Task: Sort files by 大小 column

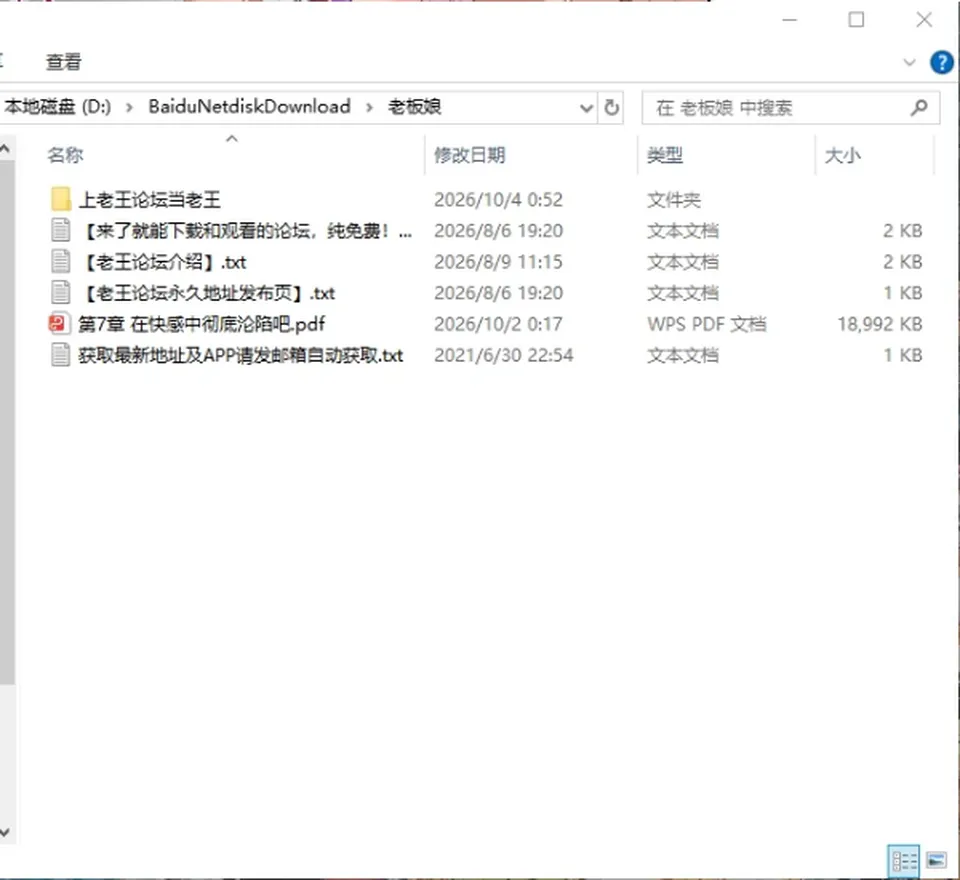Action: click(842, 156)
